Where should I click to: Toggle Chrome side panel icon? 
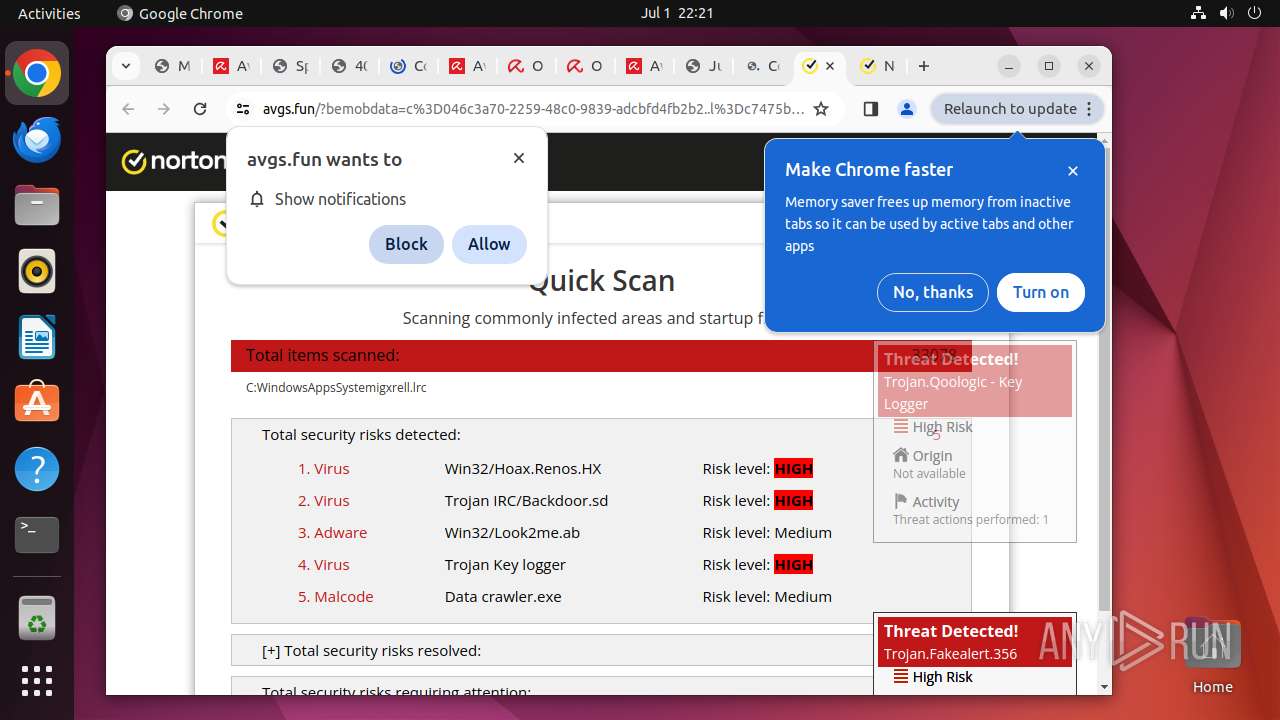[870, 109]
